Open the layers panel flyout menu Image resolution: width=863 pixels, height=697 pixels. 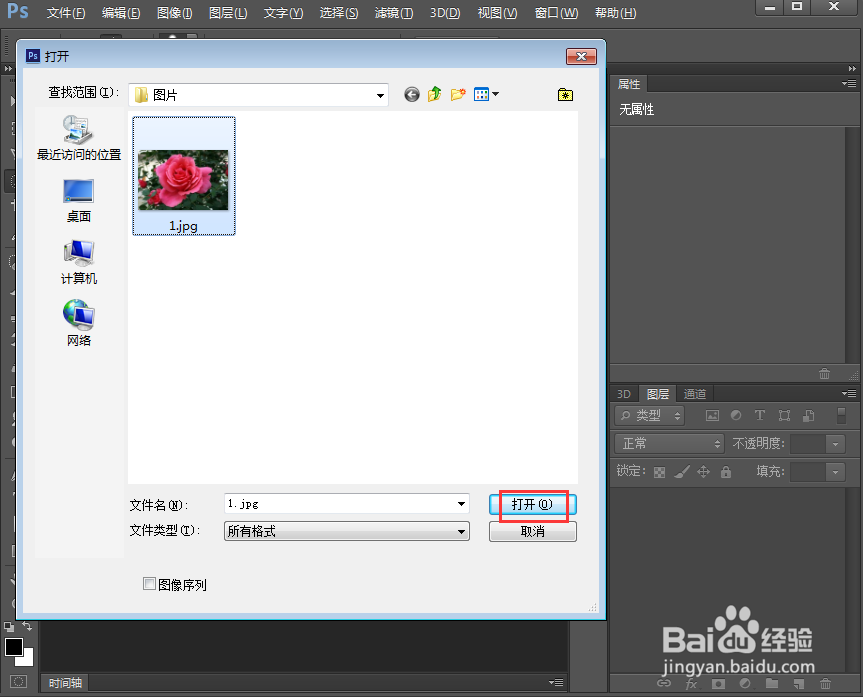click(x=849, y=394)
